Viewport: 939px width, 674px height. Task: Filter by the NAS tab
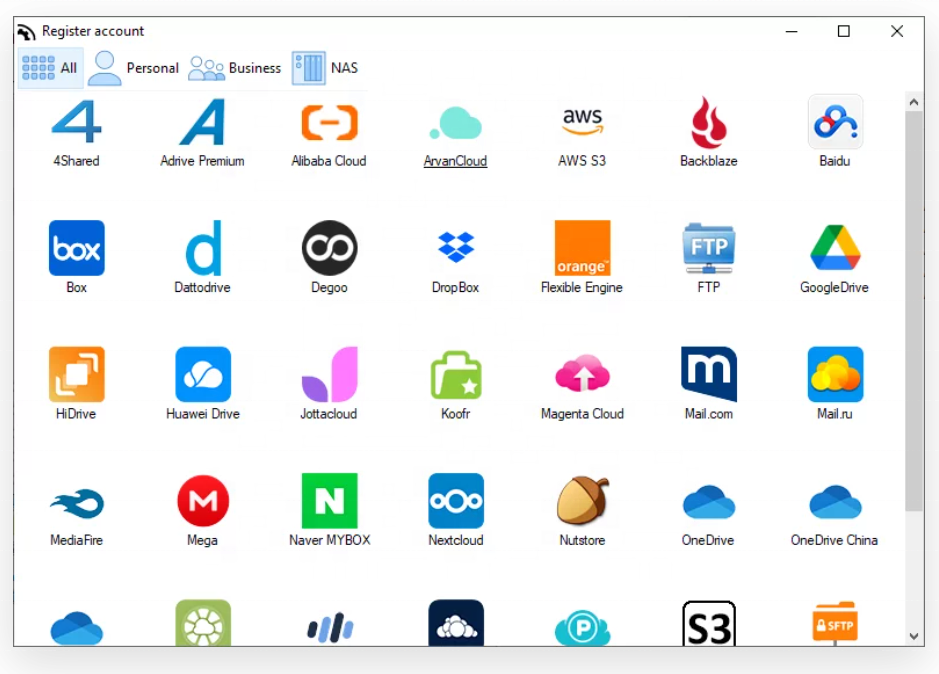[x=326, y=68]
